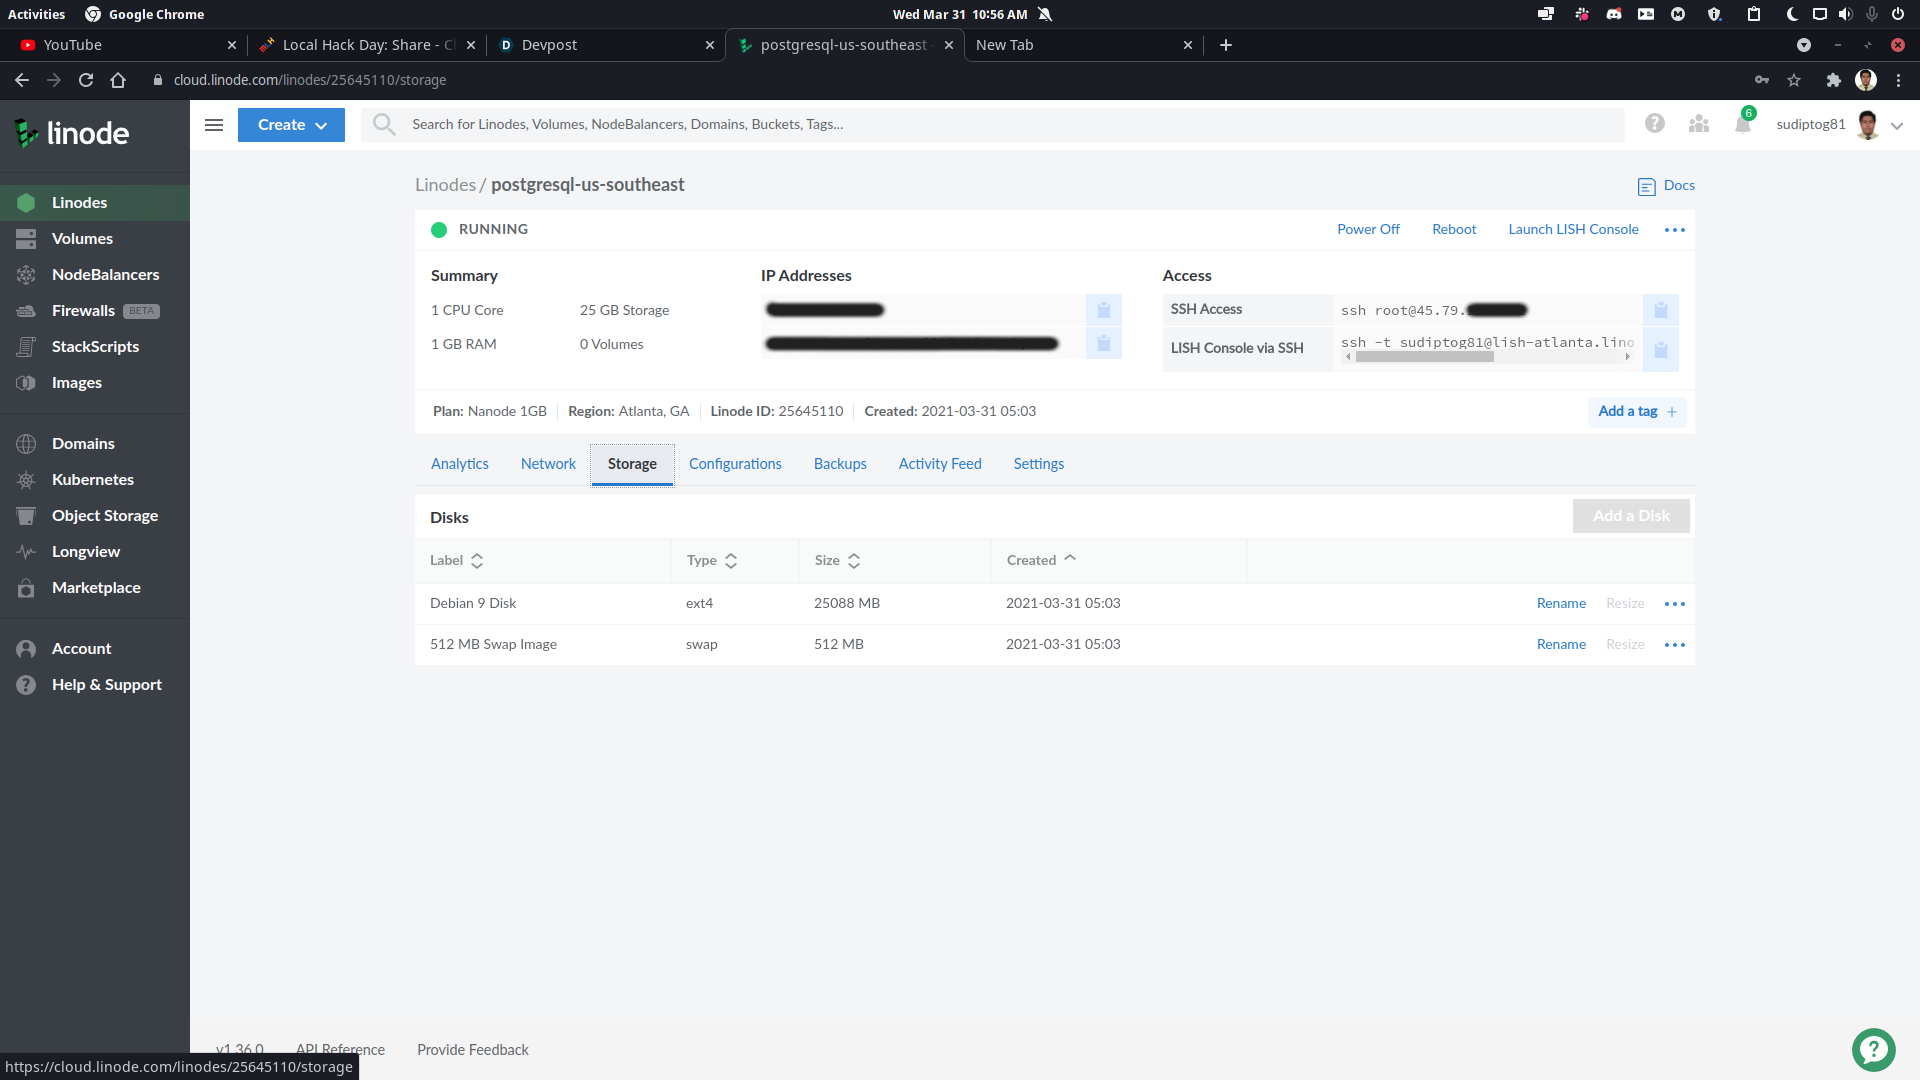Screen dimensions: 1920x1080
Task: Switch to the Network tab
Action: (548, 464)
